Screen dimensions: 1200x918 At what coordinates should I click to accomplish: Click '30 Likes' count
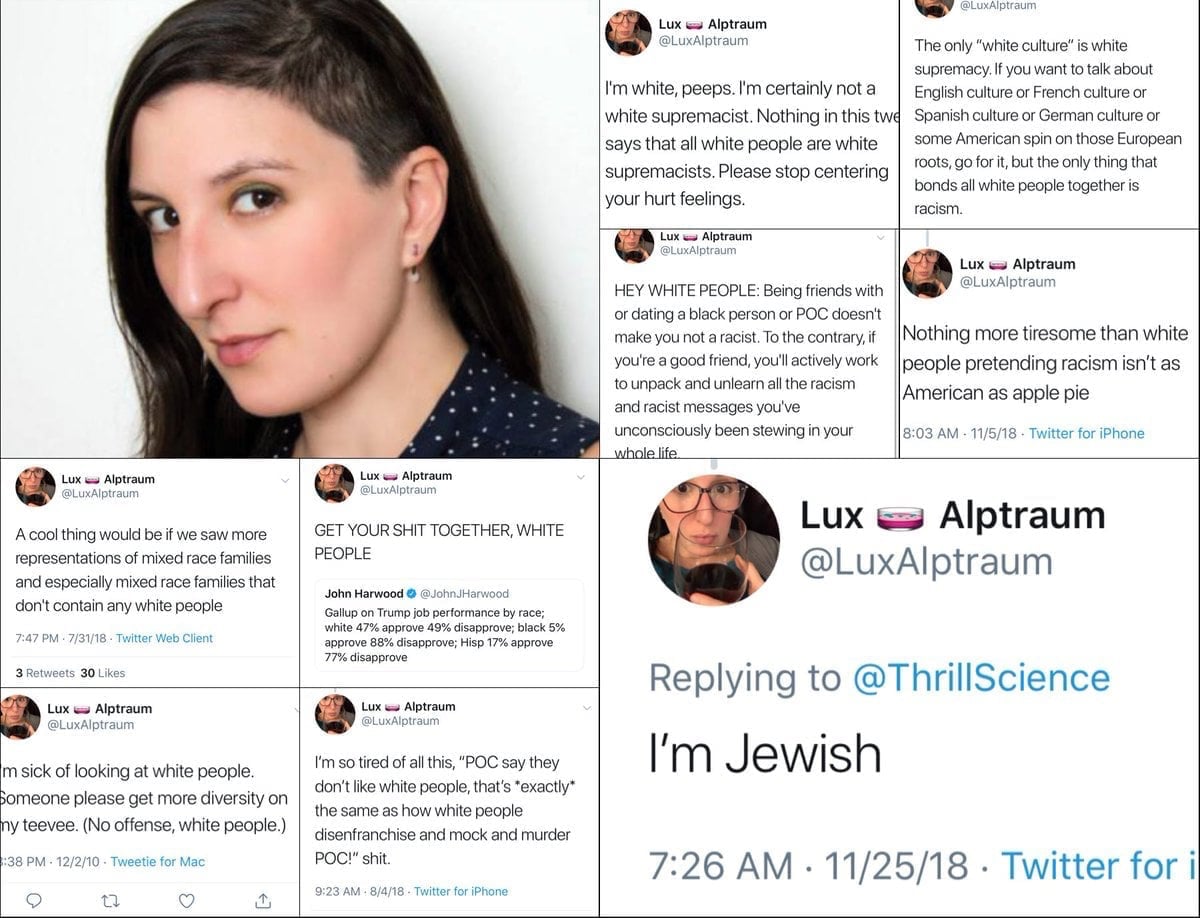click(103, 673)
